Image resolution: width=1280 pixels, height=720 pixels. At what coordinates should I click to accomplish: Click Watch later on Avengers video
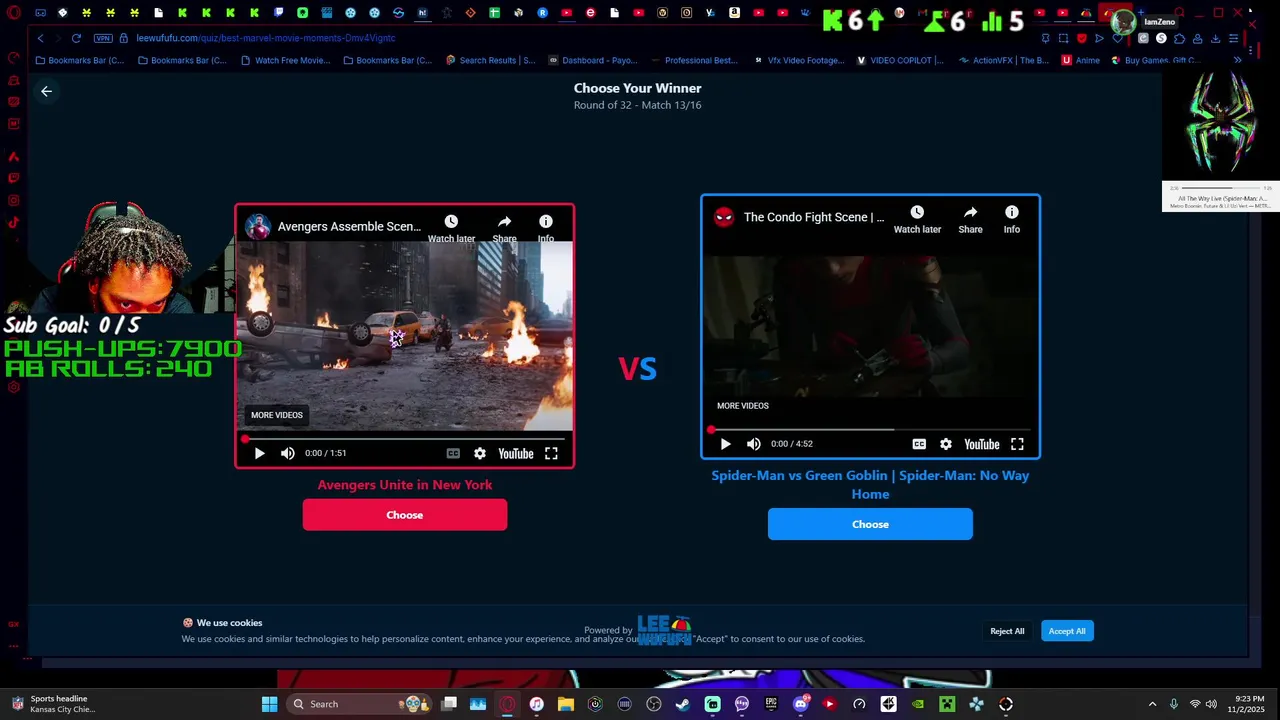tap(451, 228)
